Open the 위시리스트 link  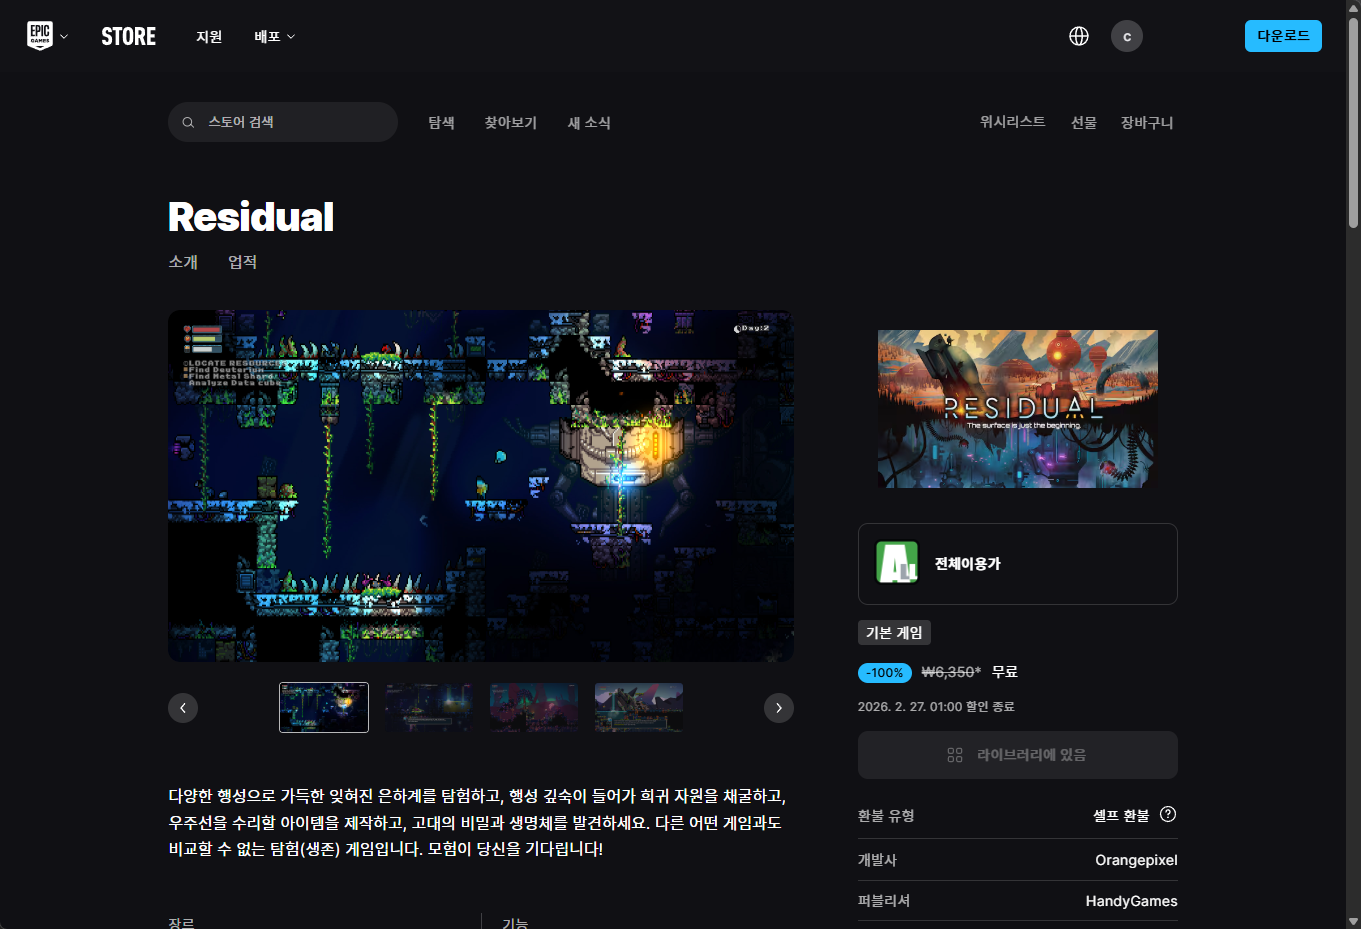(x=1012, y=121)
